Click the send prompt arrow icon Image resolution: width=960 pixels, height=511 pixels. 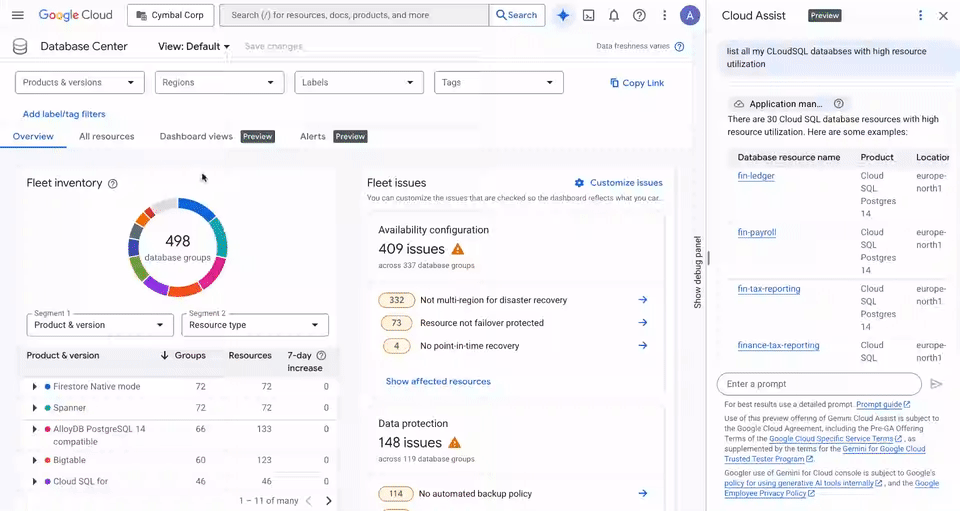coord(936,384)
